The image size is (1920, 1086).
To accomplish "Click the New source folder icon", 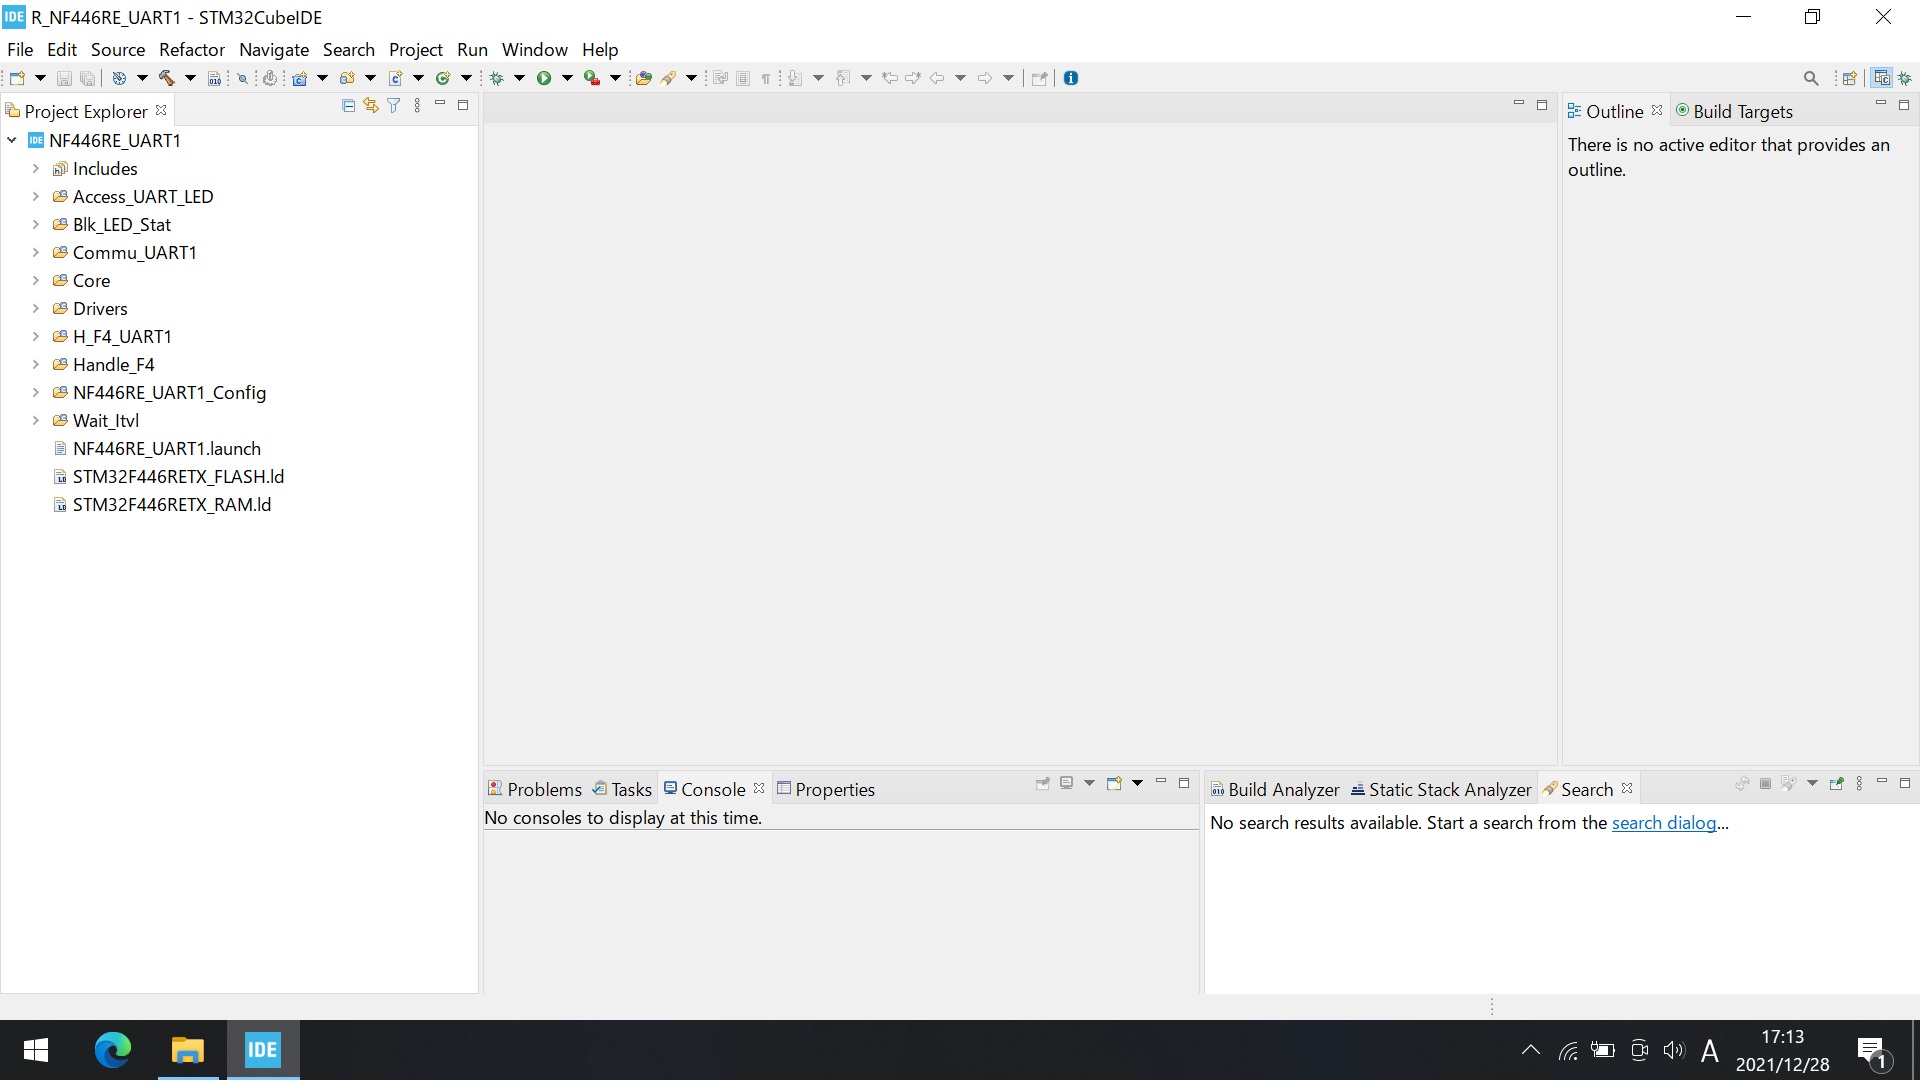I will 347,78.
